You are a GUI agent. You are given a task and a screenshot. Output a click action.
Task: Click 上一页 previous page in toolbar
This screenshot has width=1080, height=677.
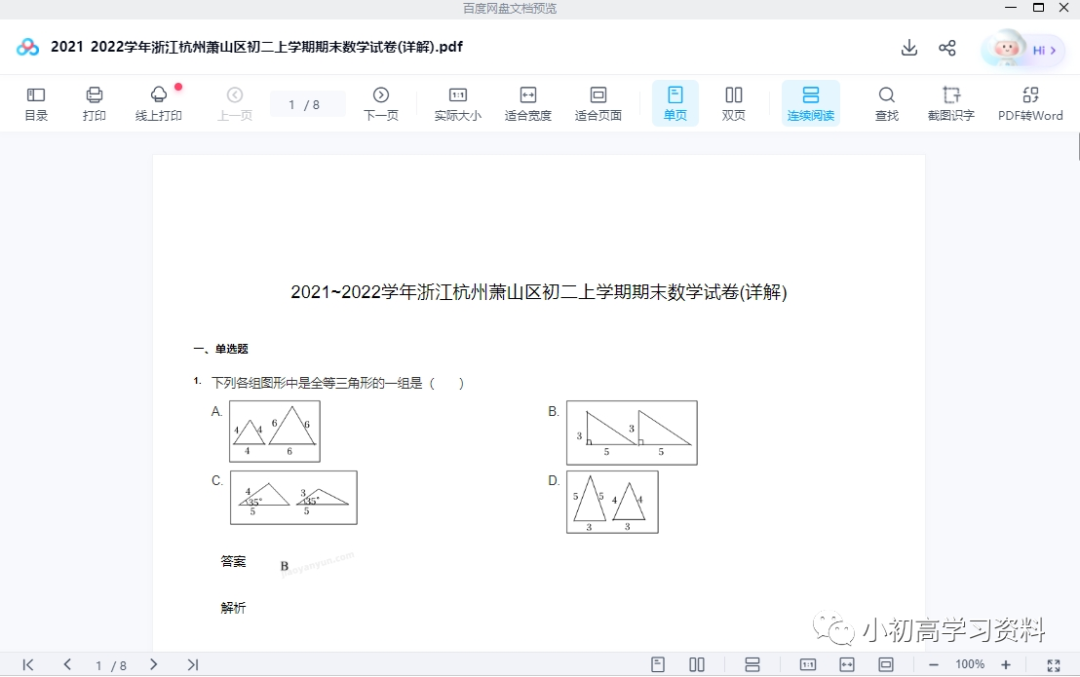(235, 104)
